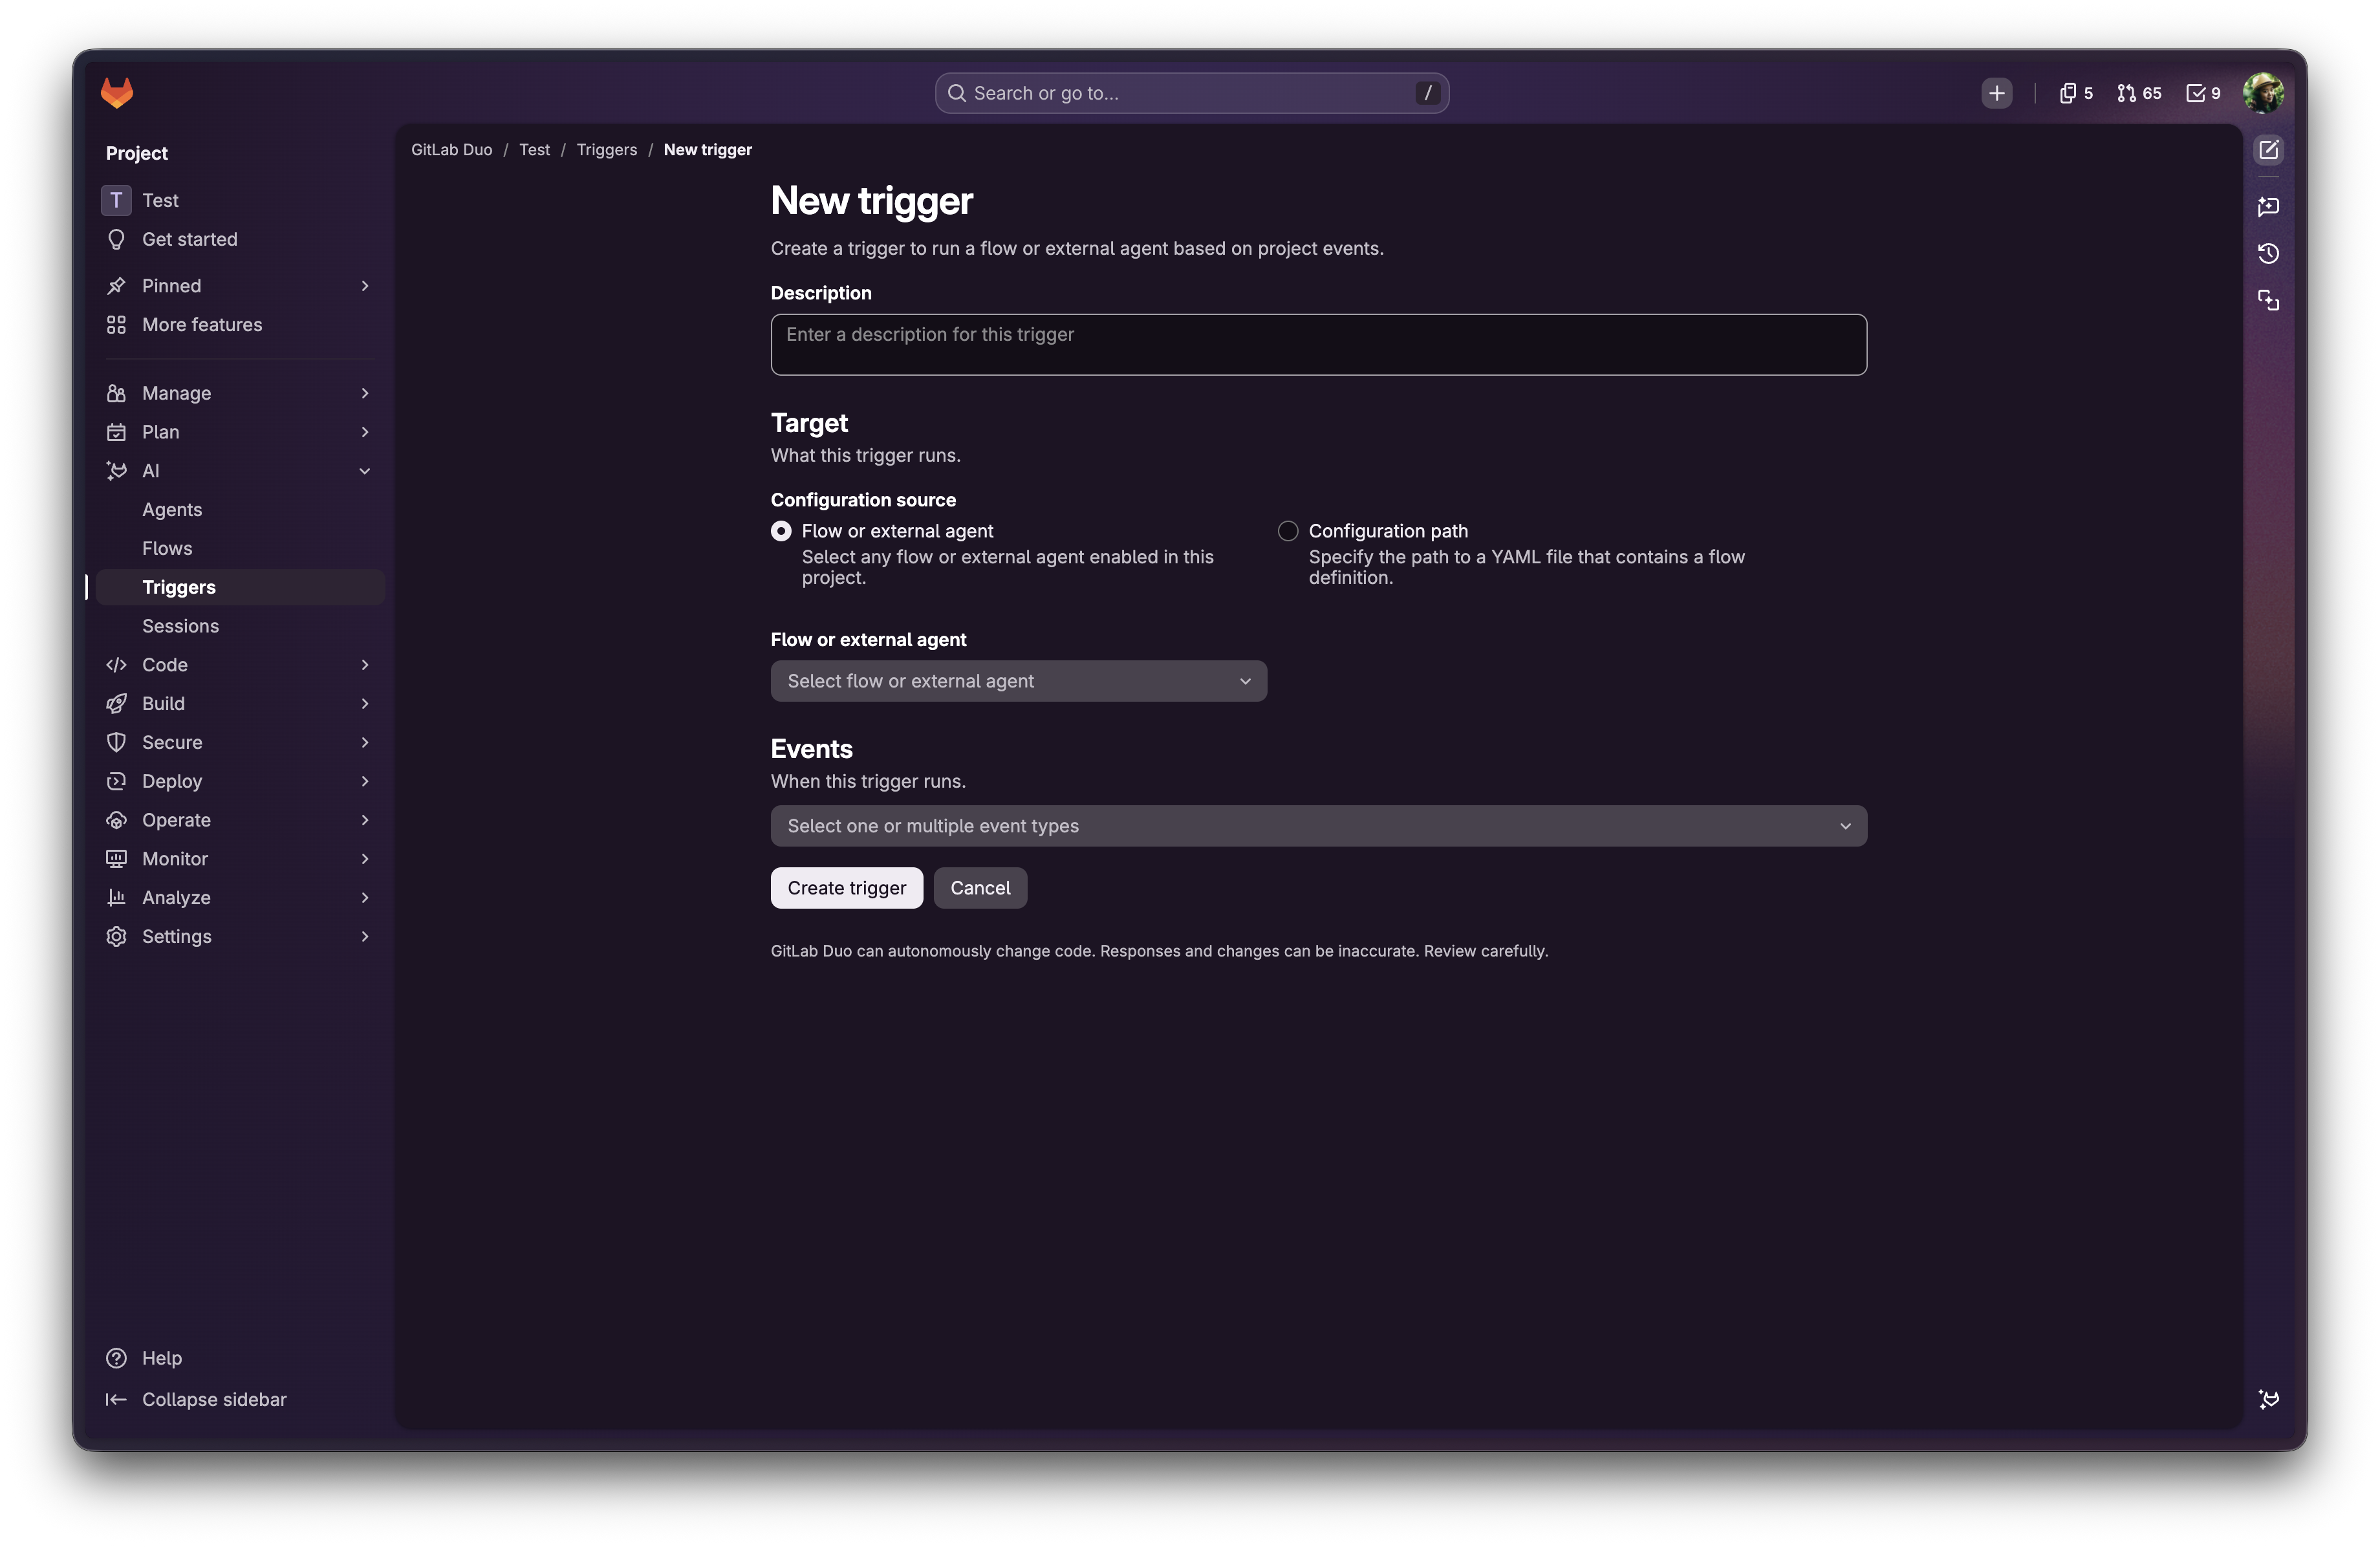Open Triggers in AI menu

(x=240, y=587)
